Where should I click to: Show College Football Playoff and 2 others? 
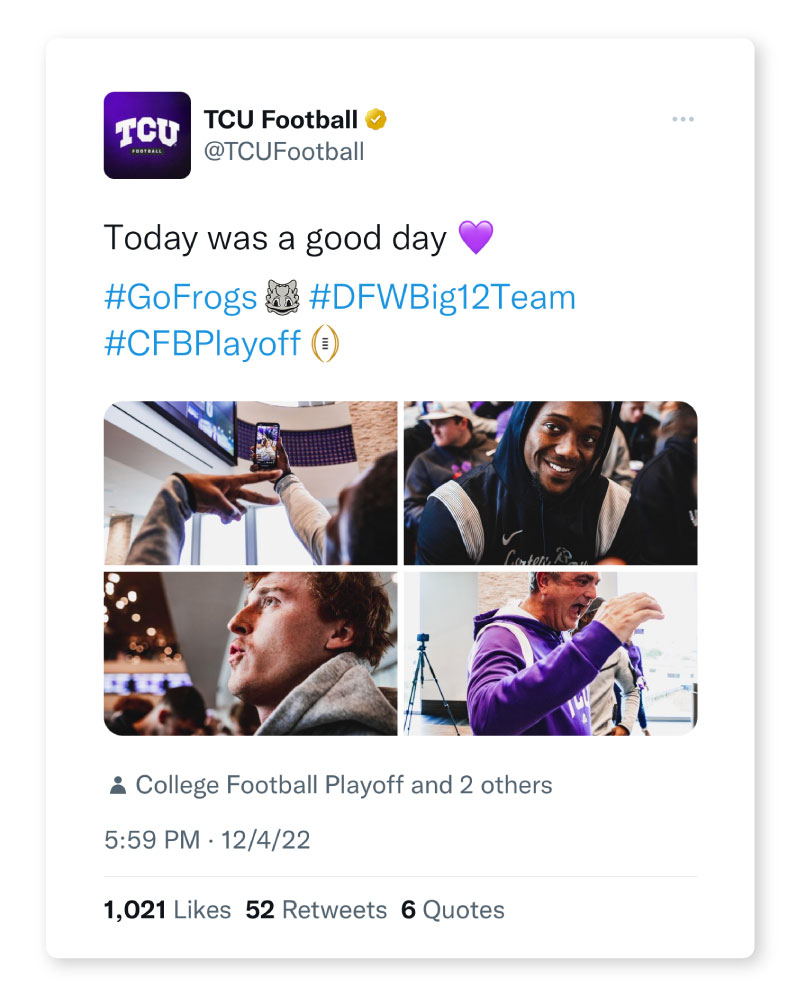click(x=344, y=786)
